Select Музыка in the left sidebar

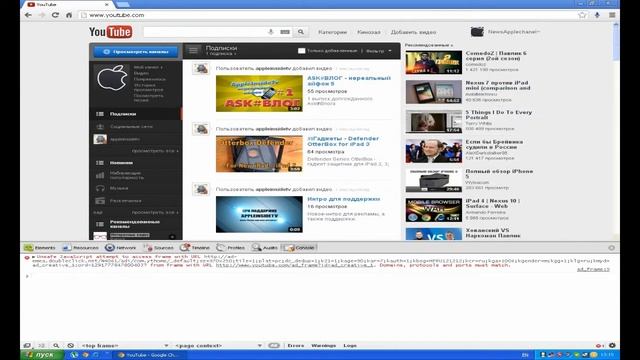click(x=136, y=188)
